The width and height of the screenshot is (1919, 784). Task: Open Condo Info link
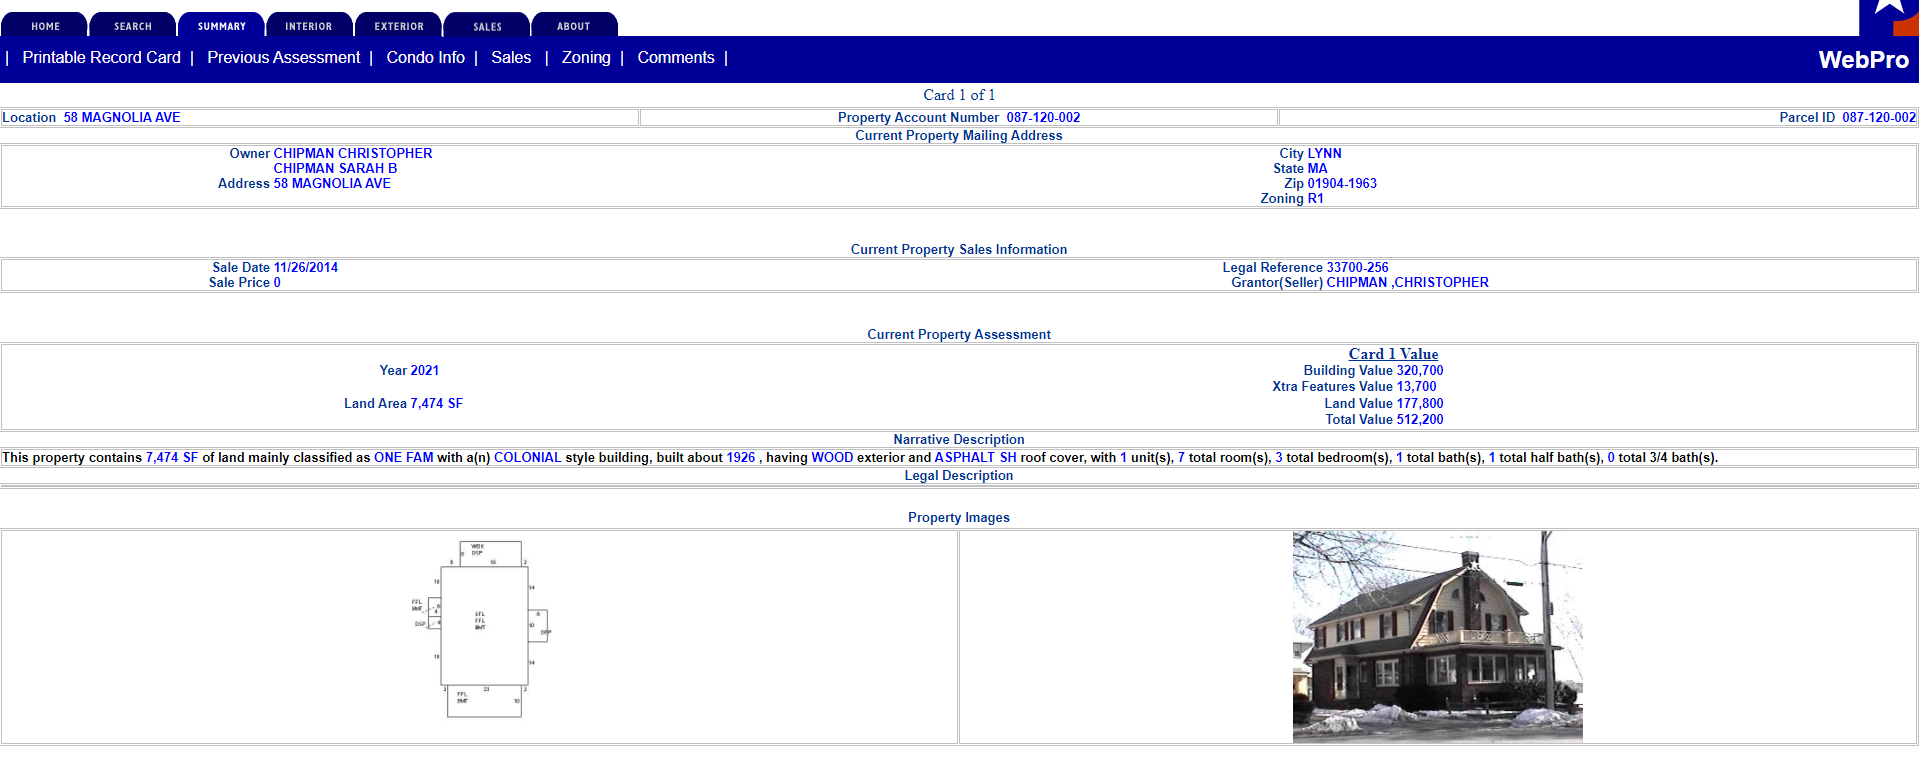pyautogui.click(x=426, y=58)
